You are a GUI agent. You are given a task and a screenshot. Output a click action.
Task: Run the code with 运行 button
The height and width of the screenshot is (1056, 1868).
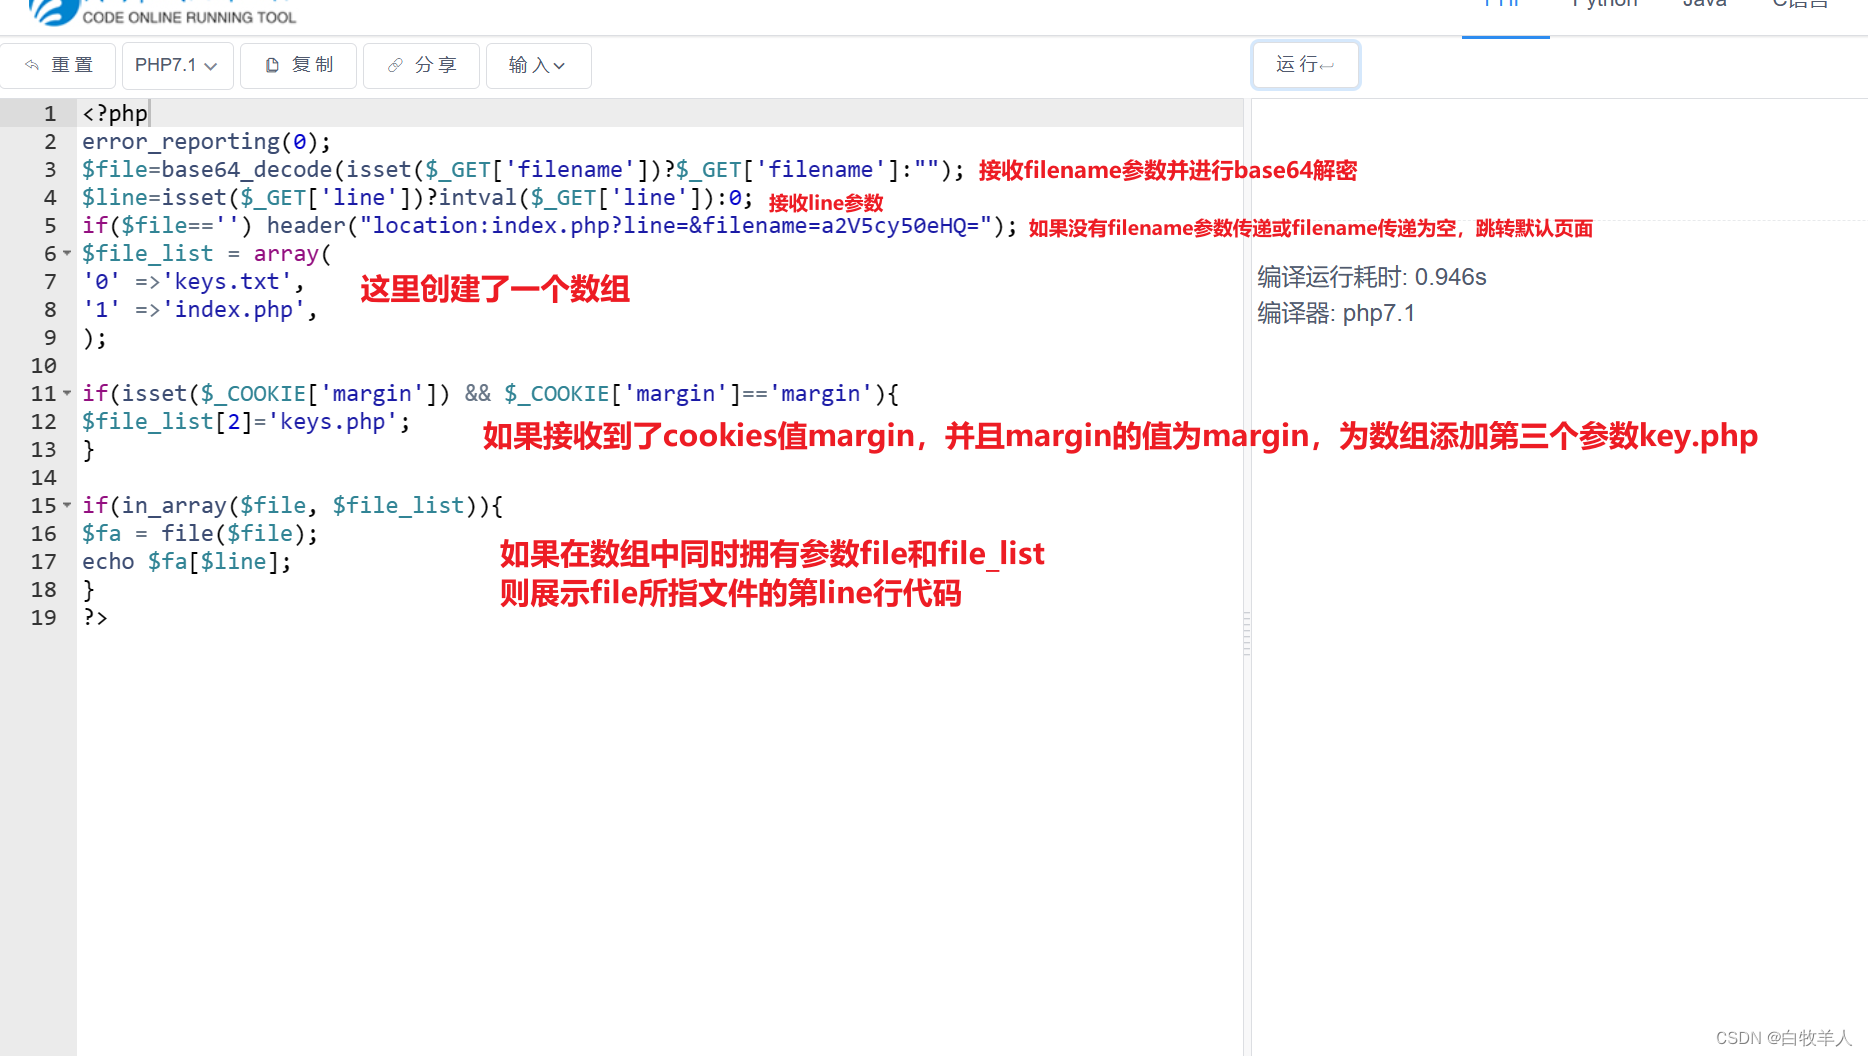click(x=1305, y=65)
